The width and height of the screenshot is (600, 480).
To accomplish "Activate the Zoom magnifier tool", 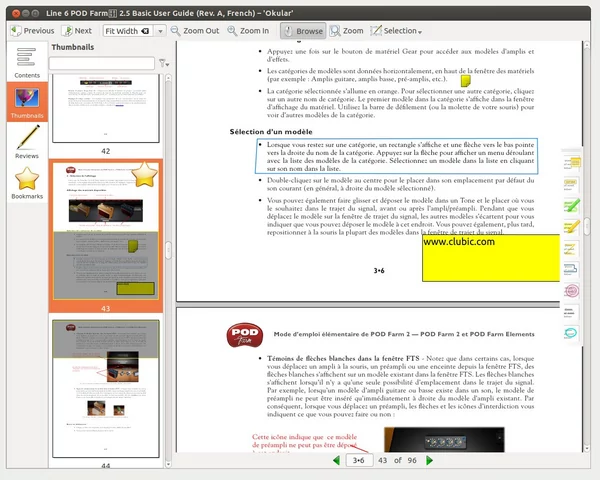I will 346,31.
